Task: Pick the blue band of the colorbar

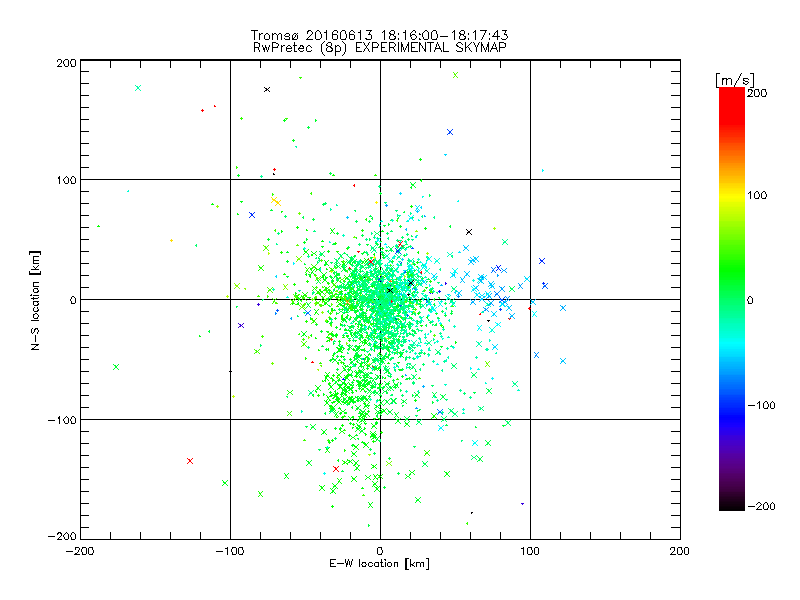Action: [732, 416]
